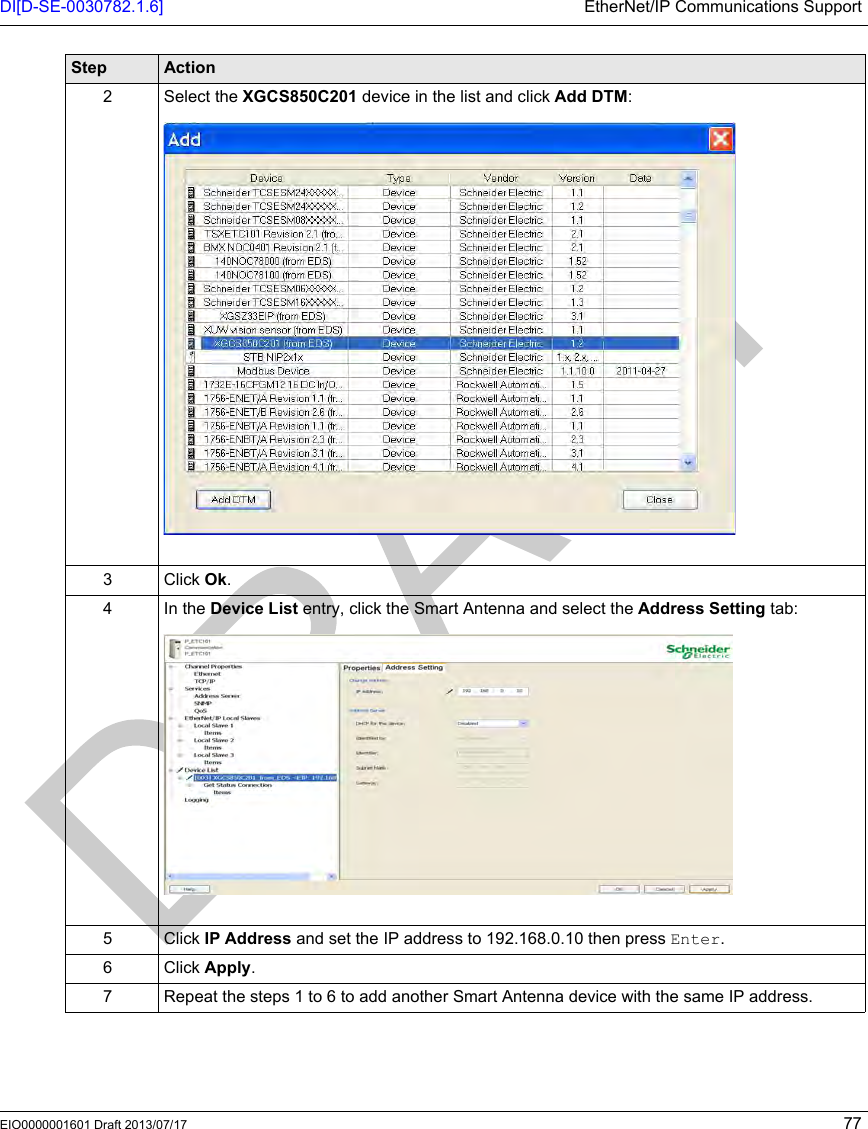Select 1732E-16CFGM12 device row
This screenshot has width=868, height=1129.
click(x=432, y=384)
